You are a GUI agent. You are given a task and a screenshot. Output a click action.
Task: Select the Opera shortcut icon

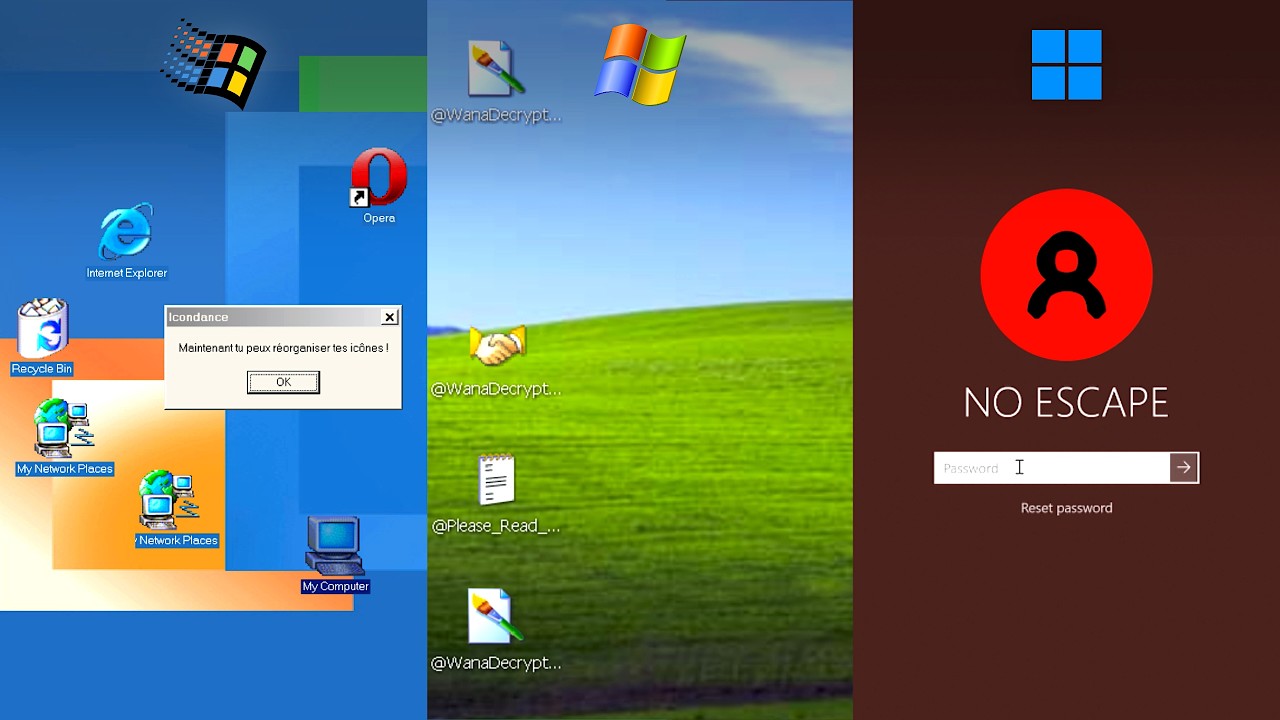click(379, 177)
